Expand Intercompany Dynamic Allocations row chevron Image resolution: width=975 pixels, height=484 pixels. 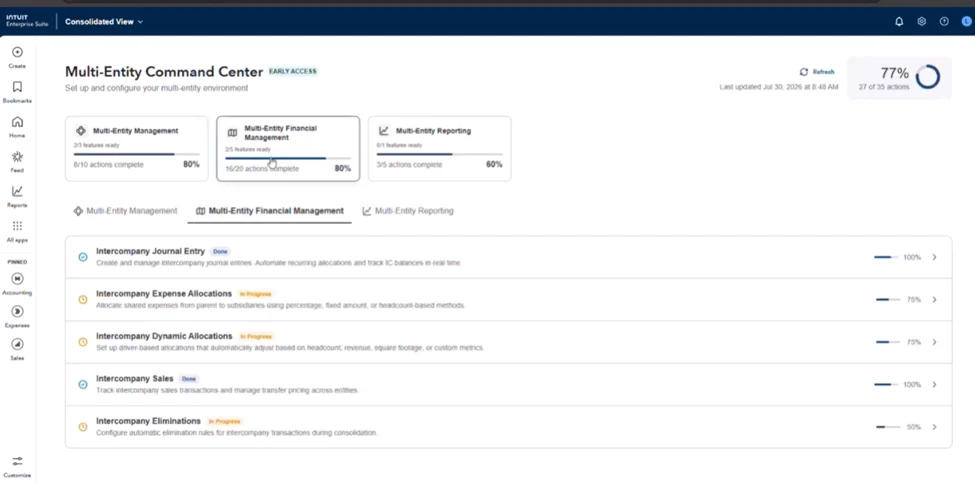tap(934, 342)
